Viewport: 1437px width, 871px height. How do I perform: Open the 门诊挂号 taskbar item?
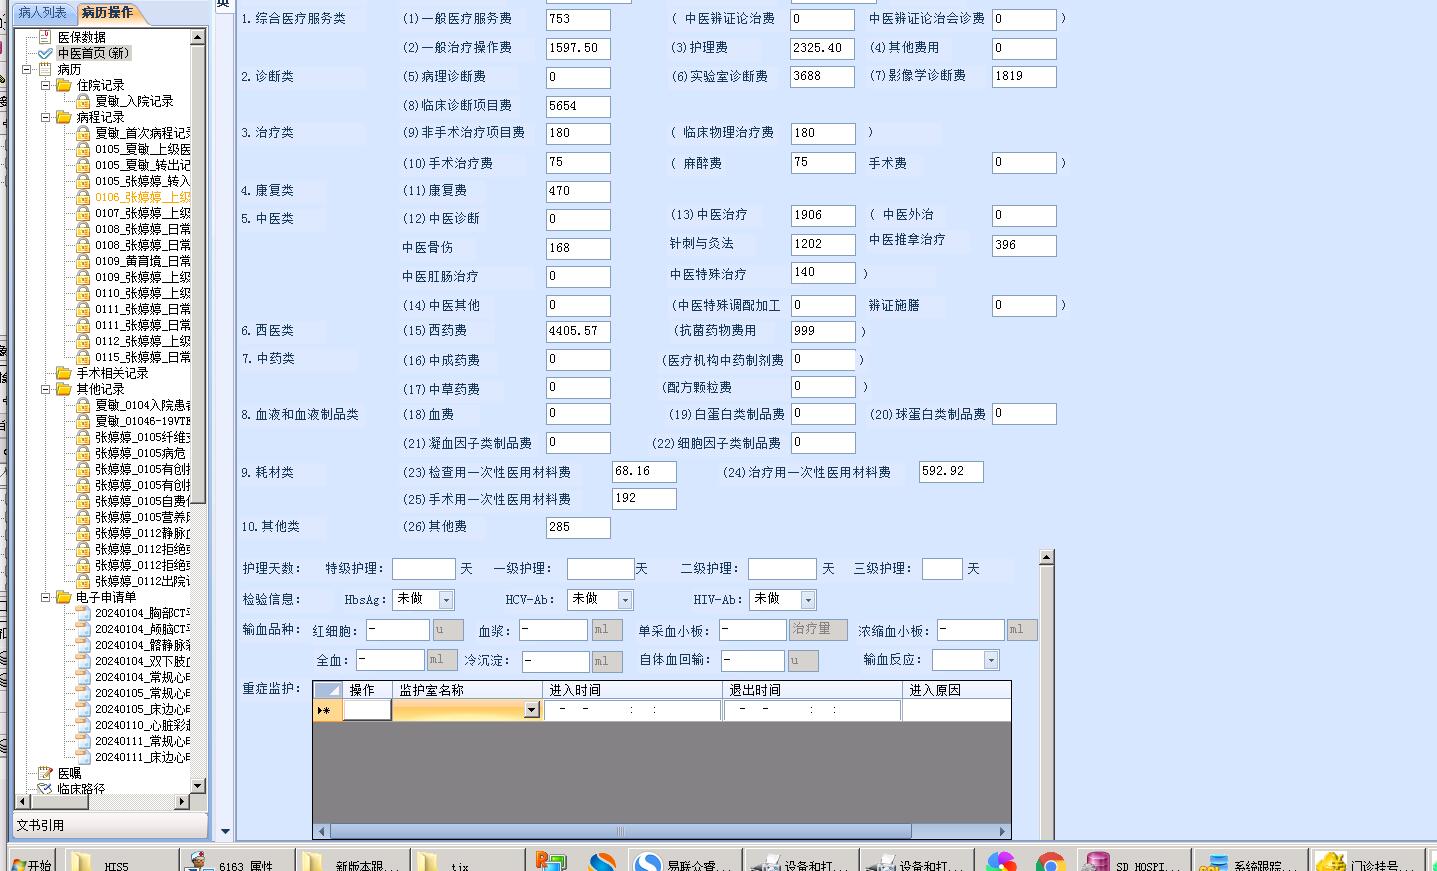[x=1369, y=860]
